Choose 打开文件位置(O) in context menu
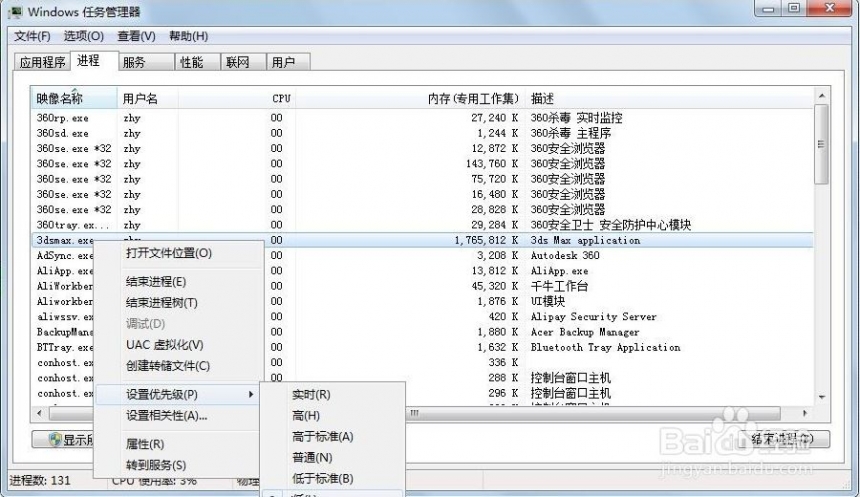The width and height of the screenshot is (860, 497). point(168,253)
